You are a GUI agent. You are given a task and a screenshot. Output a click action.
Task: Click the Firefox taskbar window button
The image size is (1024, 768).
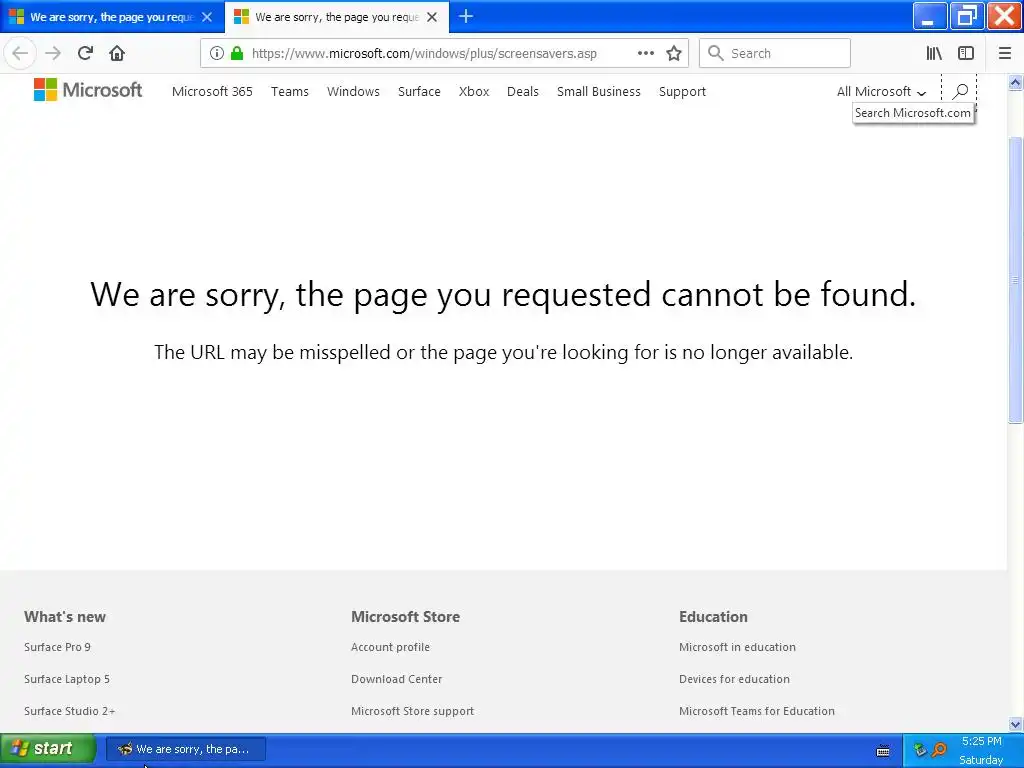[x=186, y=749]
